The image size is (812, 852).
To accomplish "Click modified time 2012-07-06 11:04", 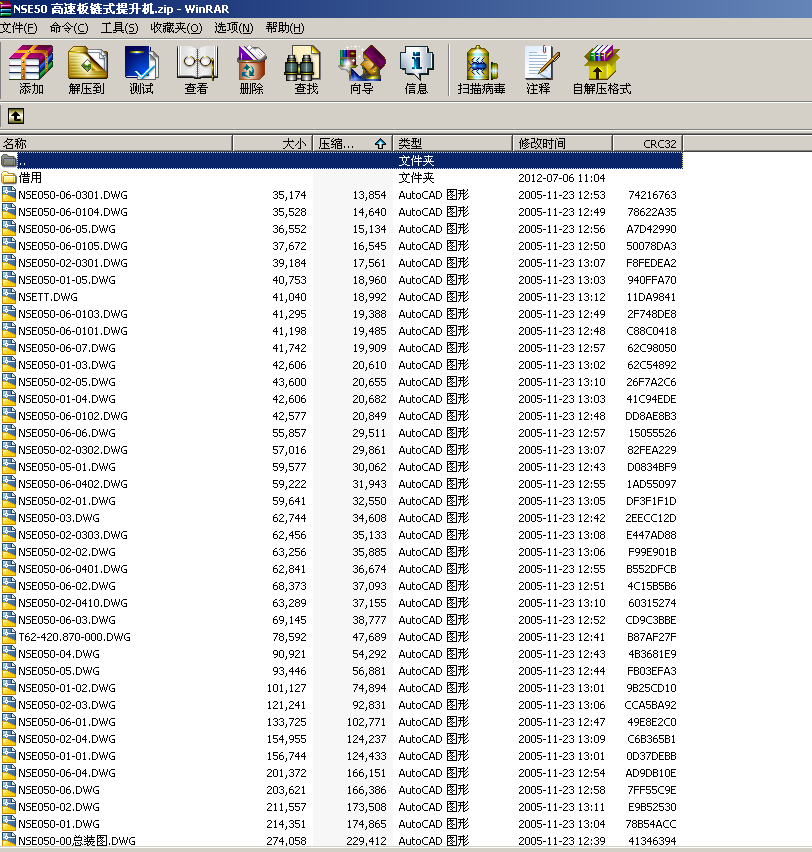I will coord(561,178).
